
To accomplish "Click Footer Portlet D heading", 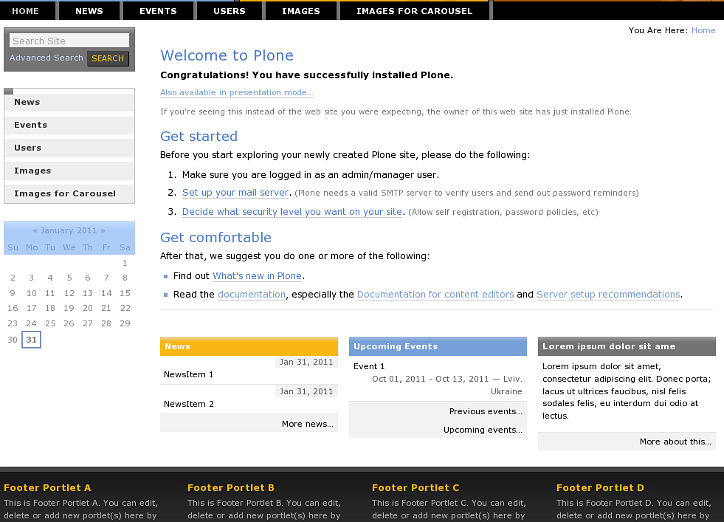I will point(600,487).
